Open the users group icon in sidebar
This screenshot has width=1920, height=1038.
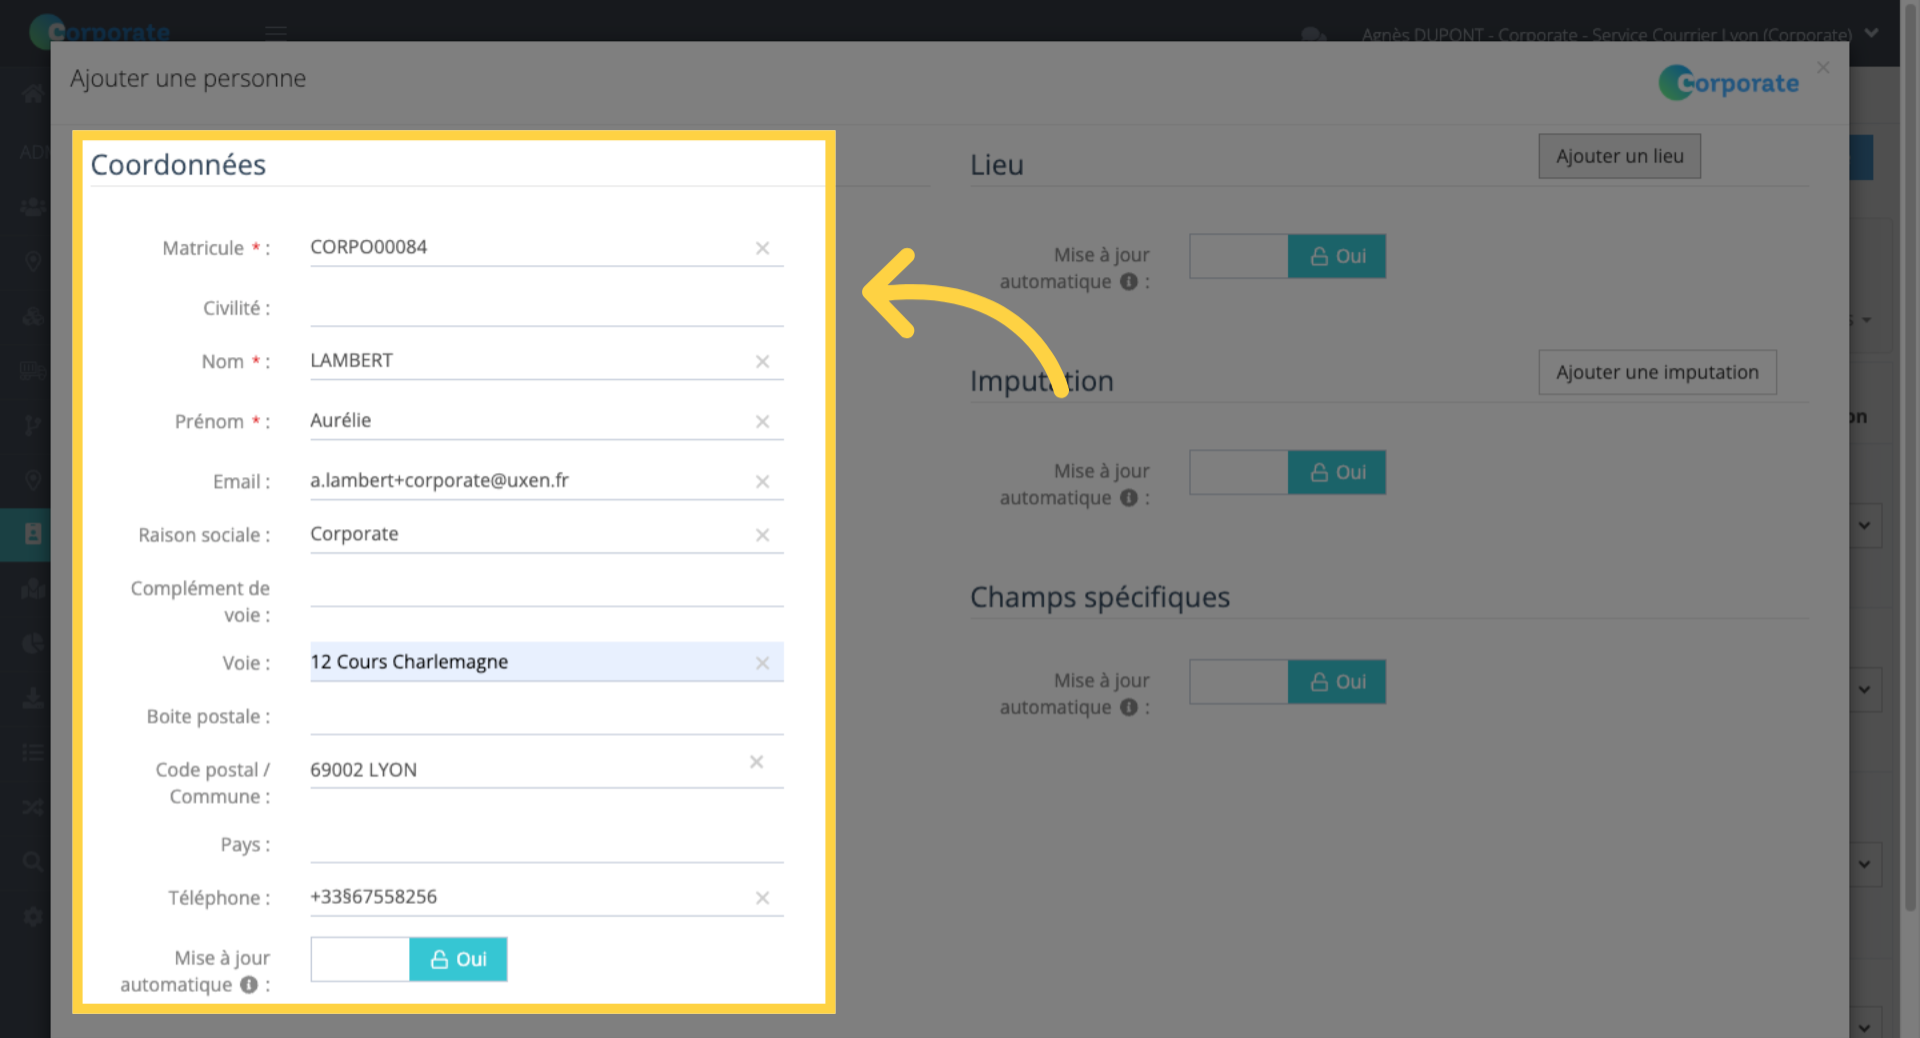(33, 207)
